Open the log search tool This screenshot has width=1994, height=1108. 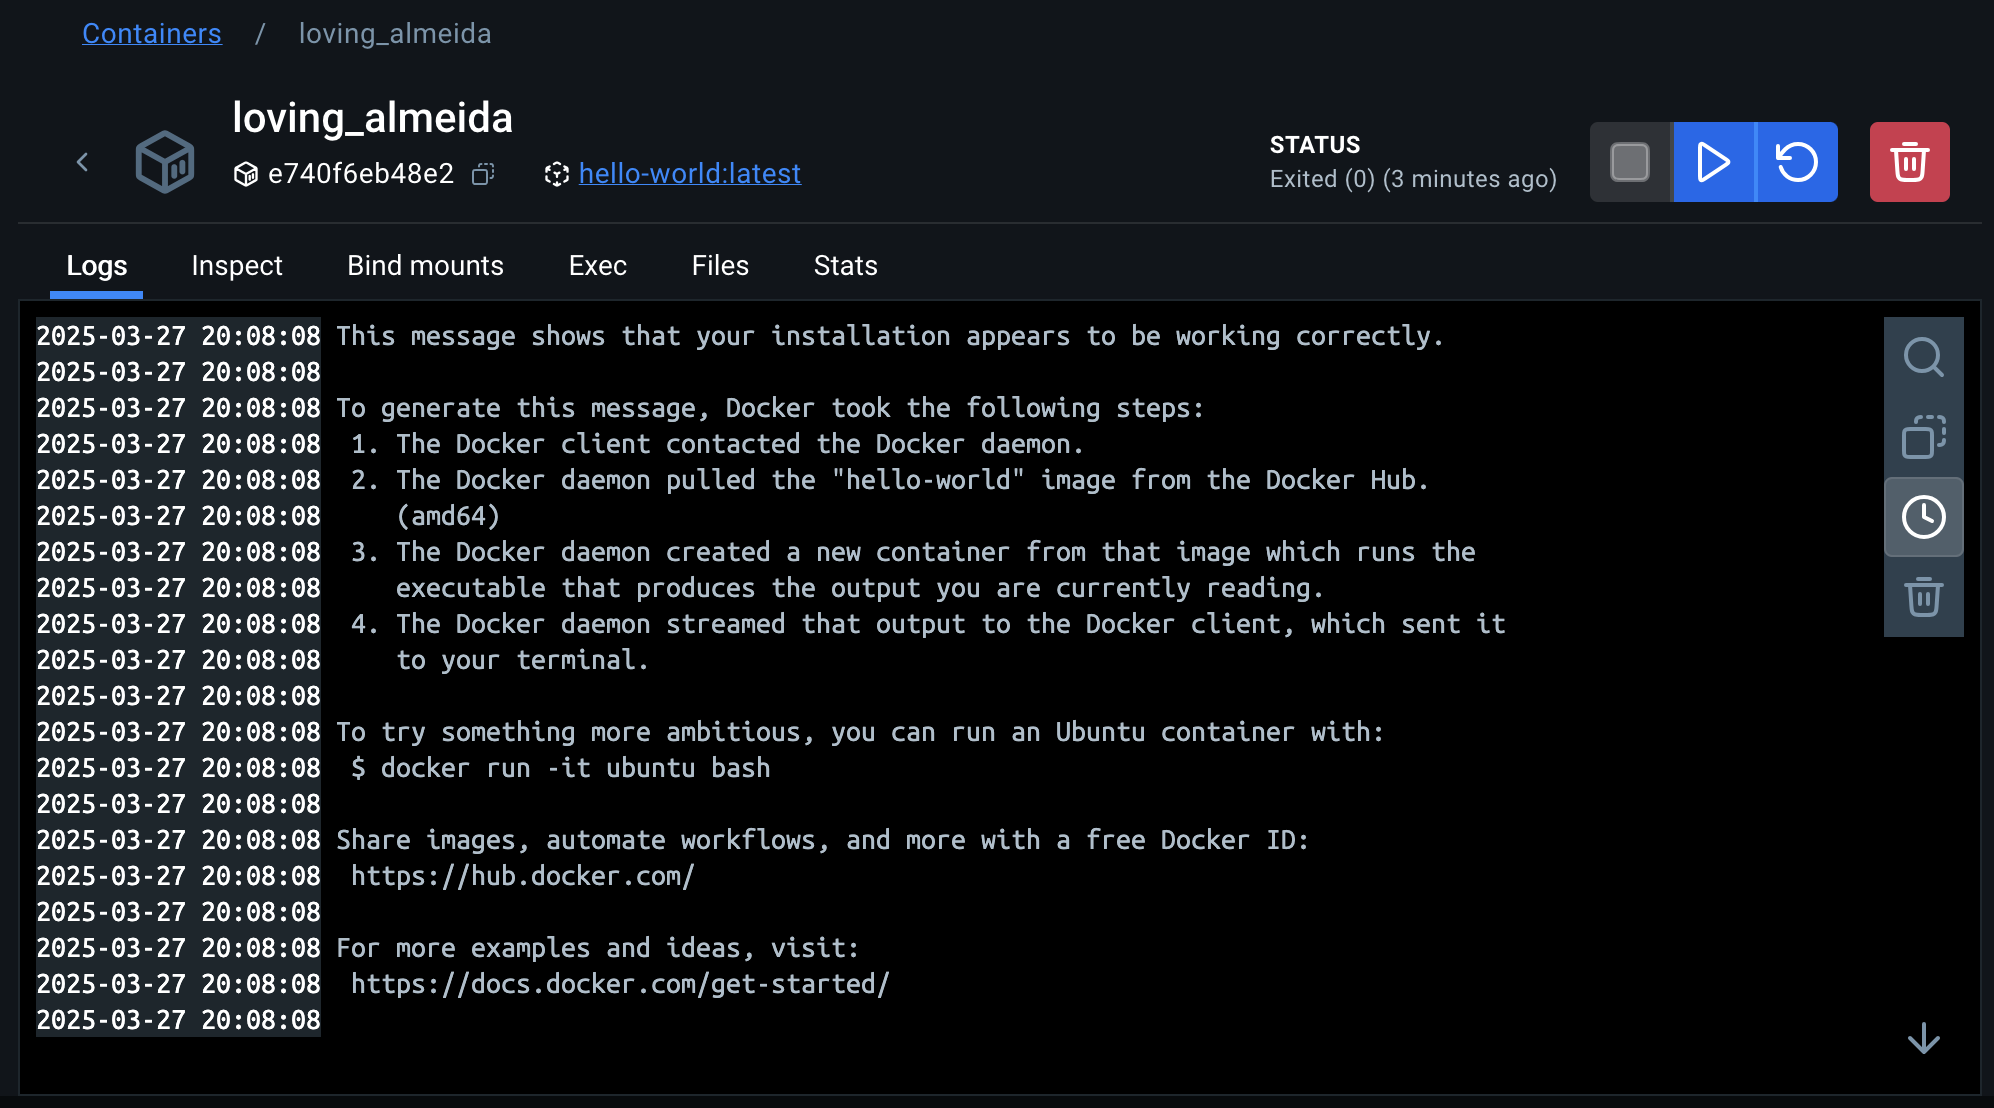(x=1923, y=357)
